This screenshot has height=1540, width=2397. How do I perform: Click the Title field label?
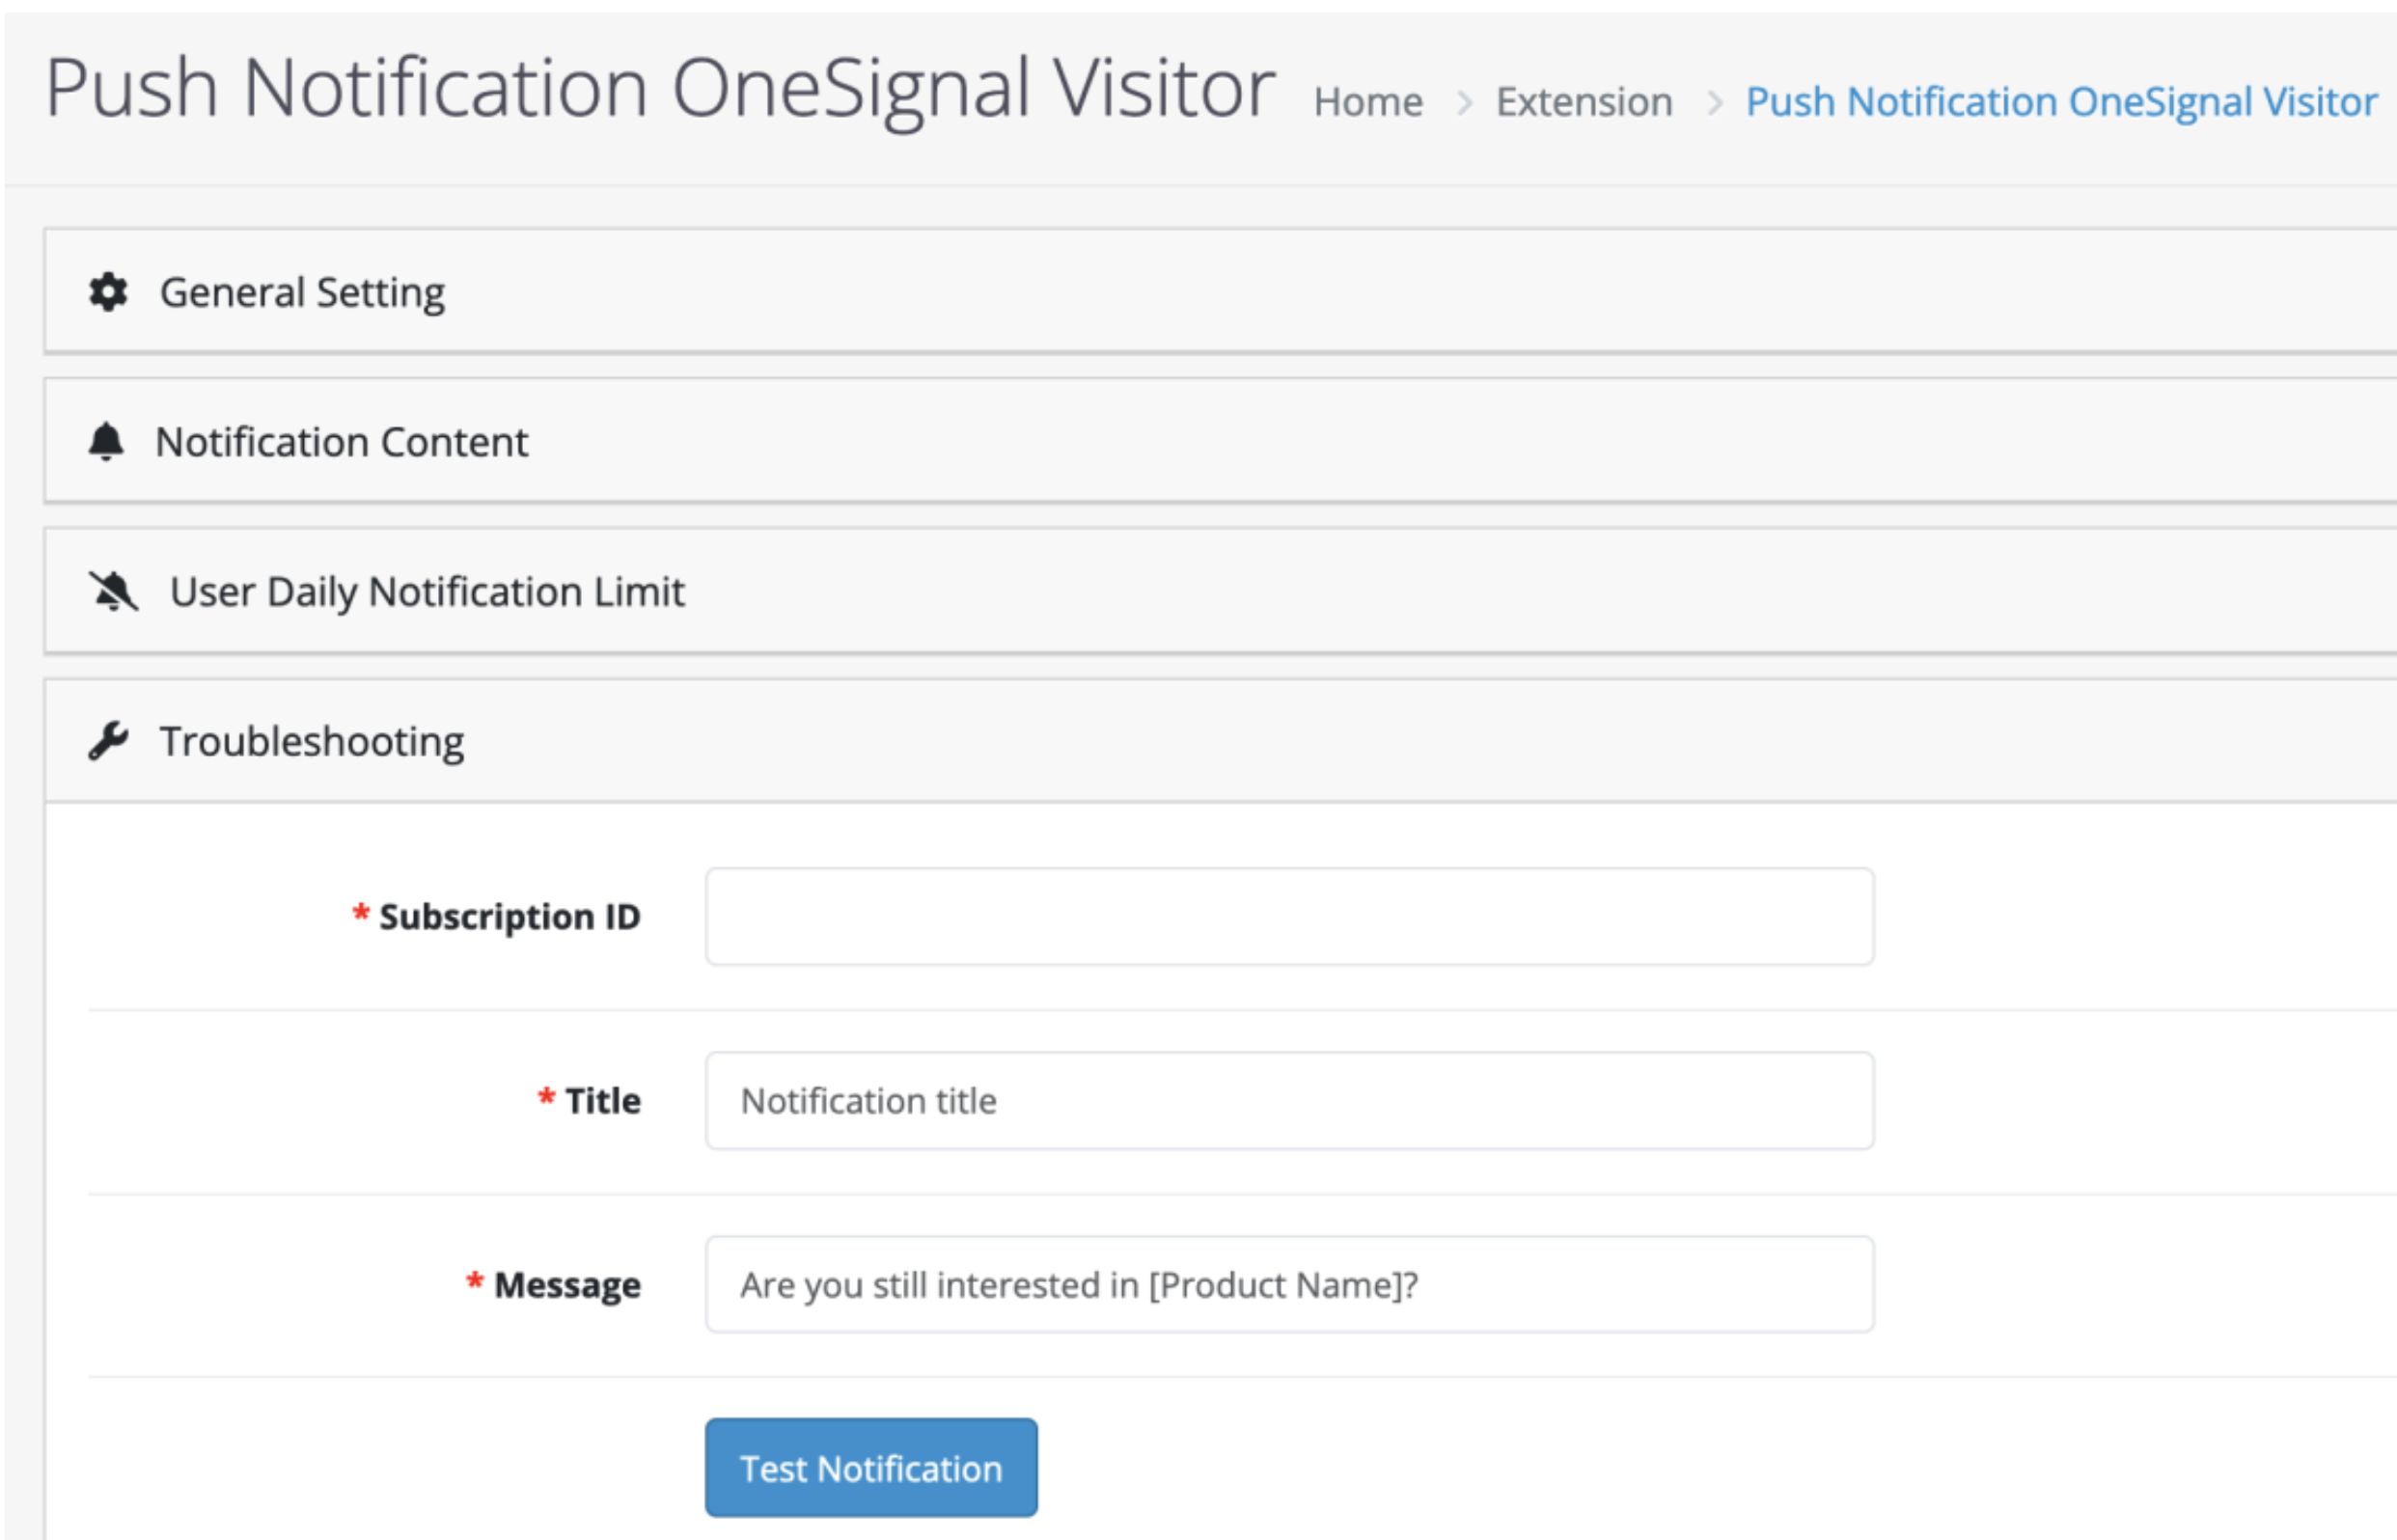click(x=603, y=1100)
